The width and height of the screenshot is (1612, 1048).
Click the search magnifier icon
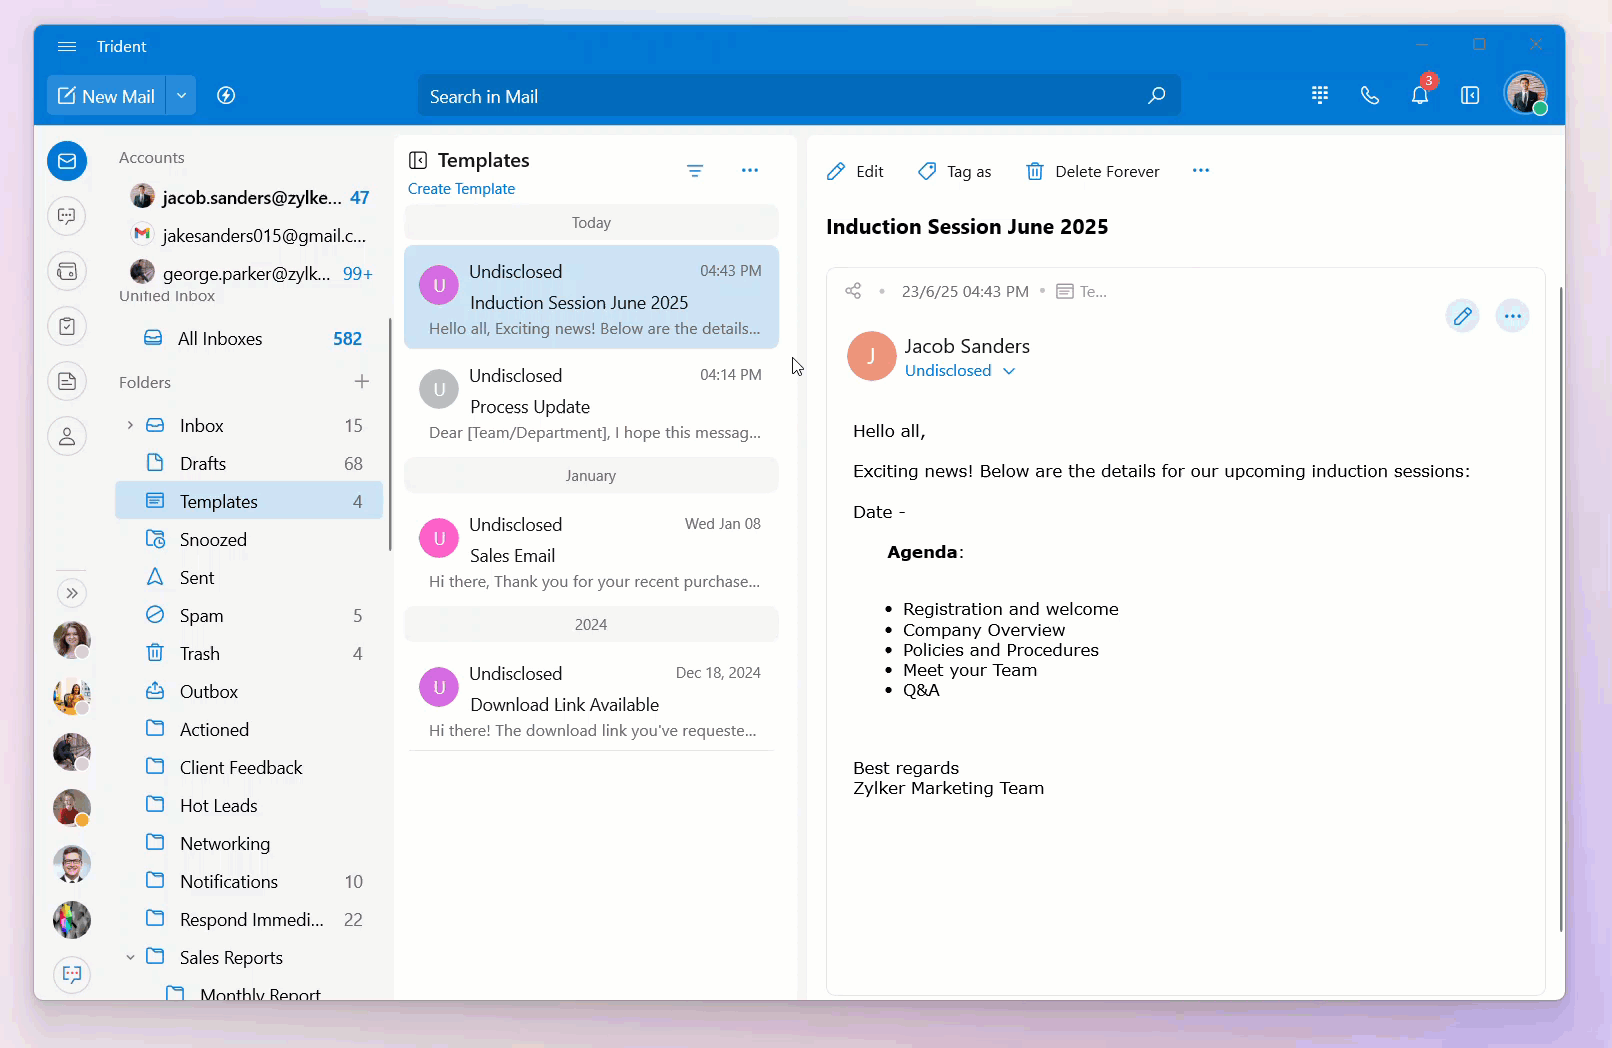(x=1157, y=96)
